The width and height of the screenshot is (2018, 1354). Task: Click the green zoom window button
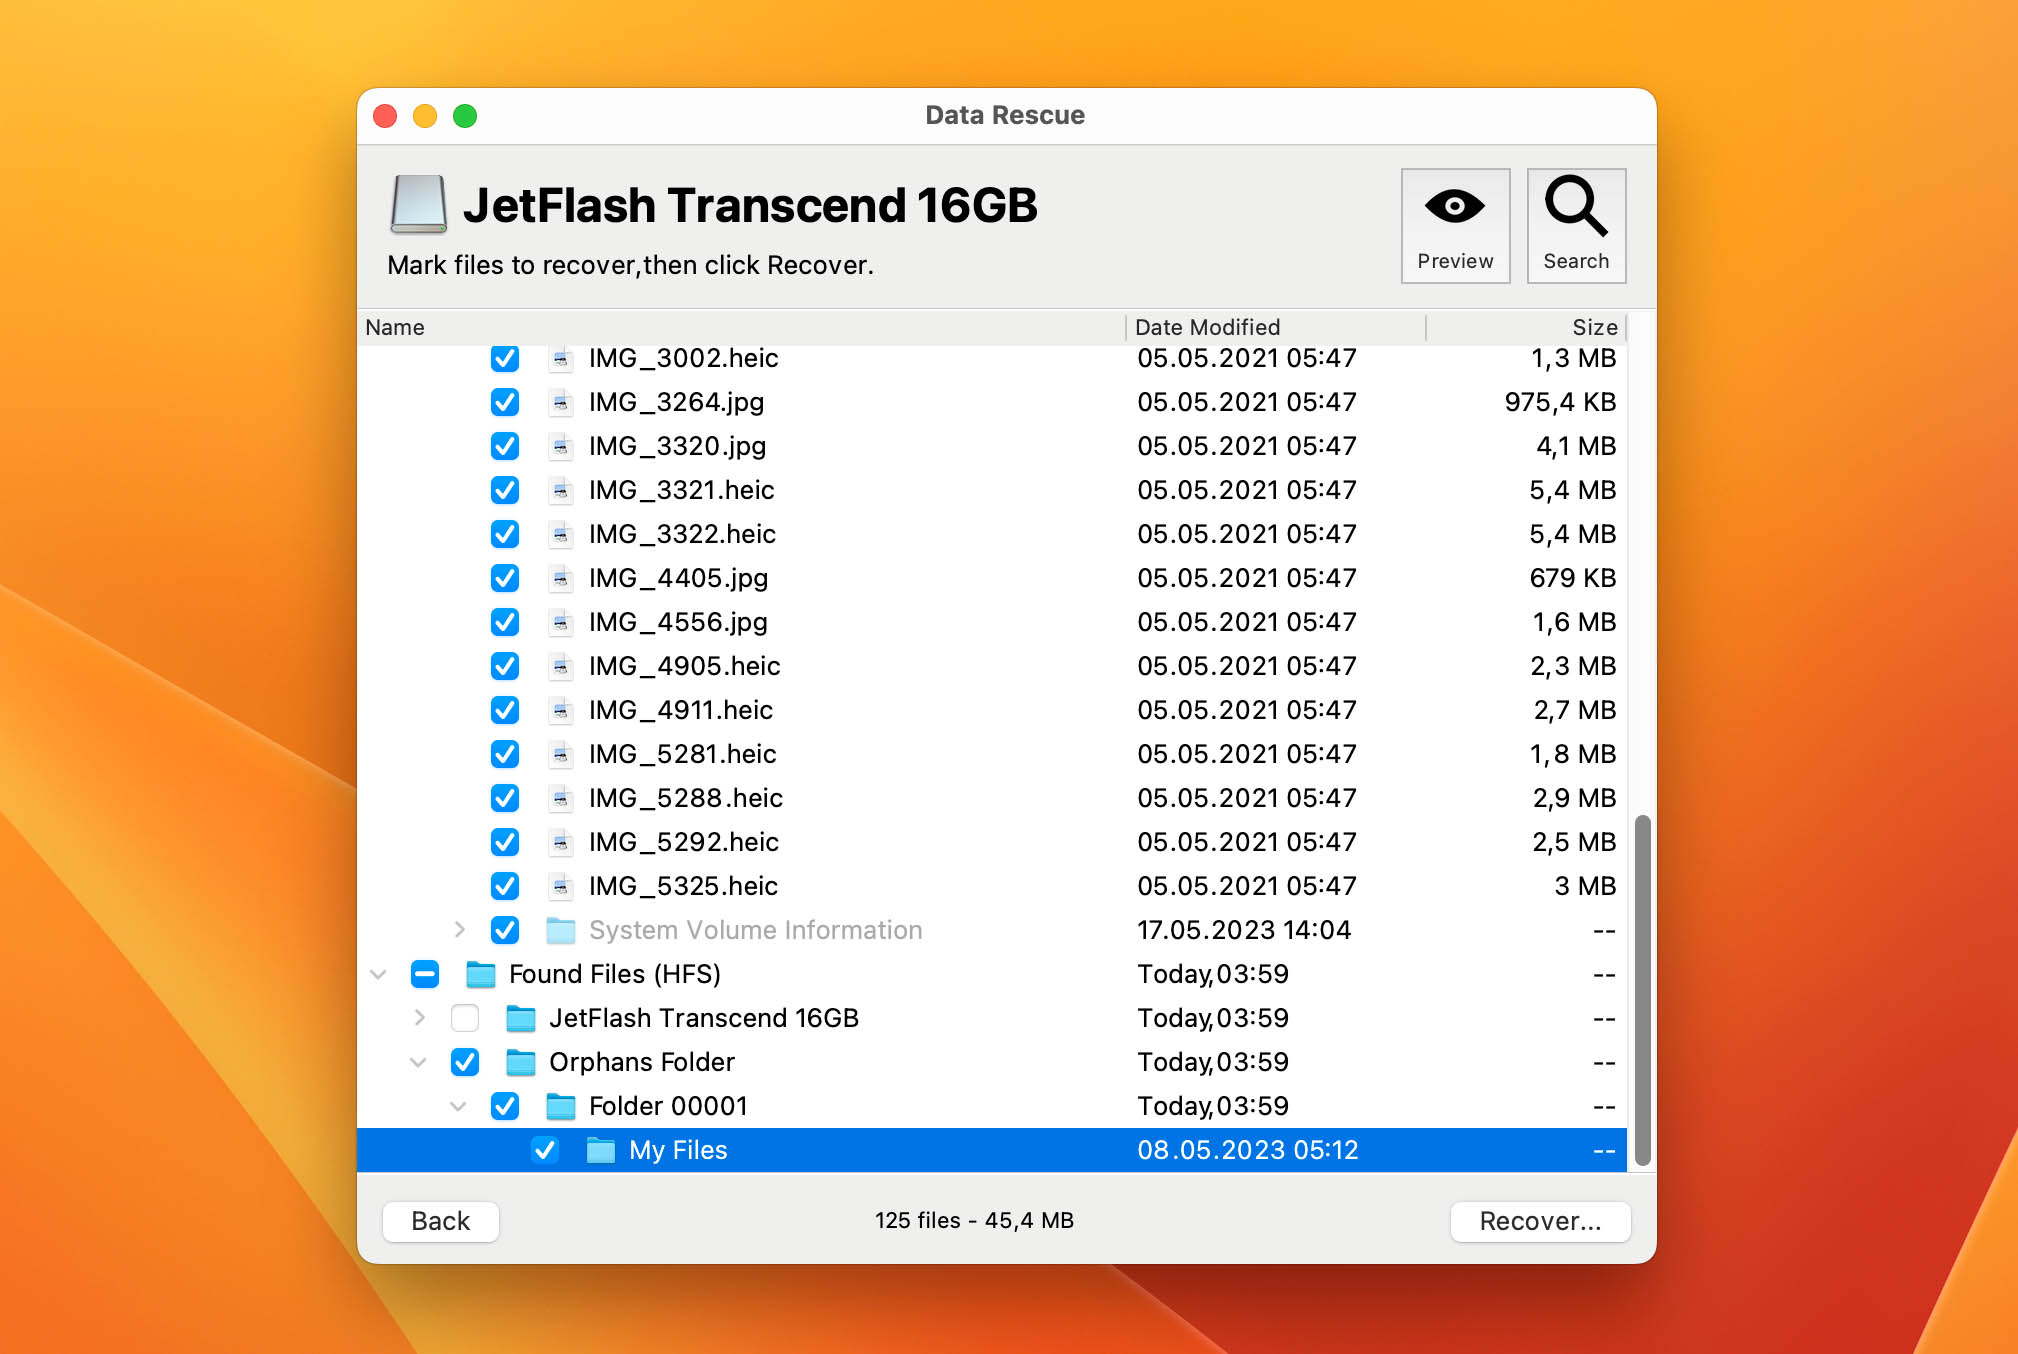click(x=465, y=116)
